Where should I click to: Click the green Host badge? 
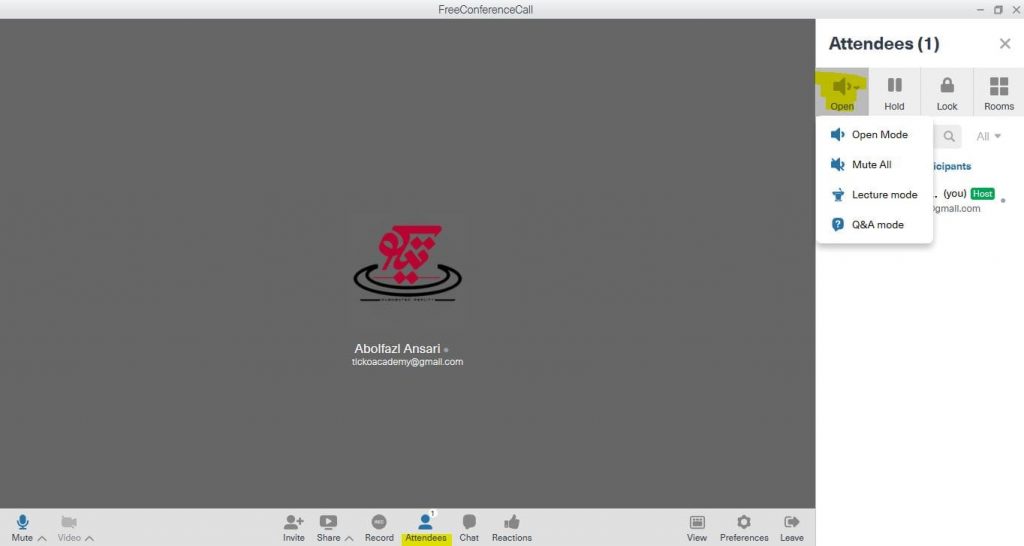(x=982, y=193)
